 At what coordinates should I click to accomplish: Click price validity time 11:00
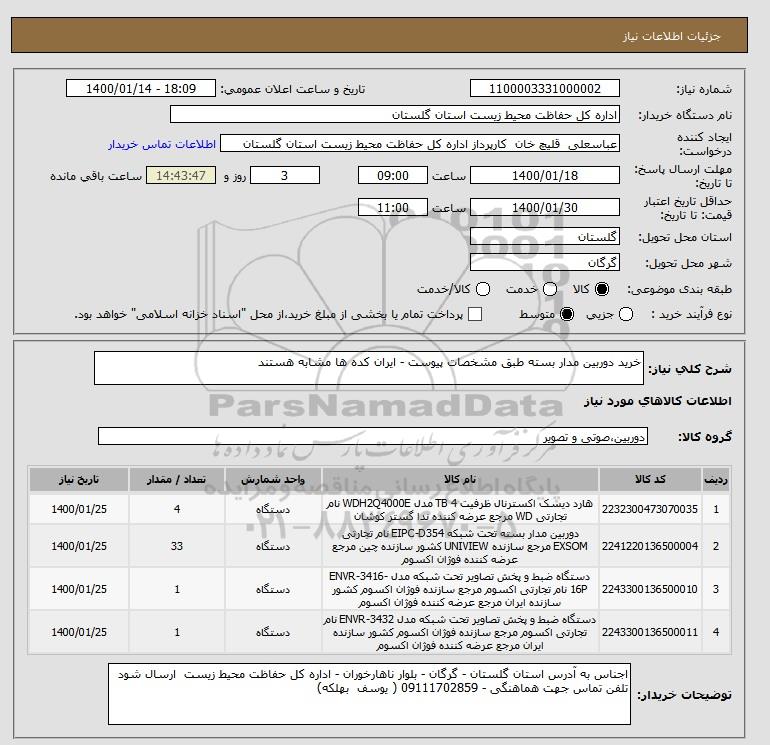pyautogui.click(x=393, y=207)
